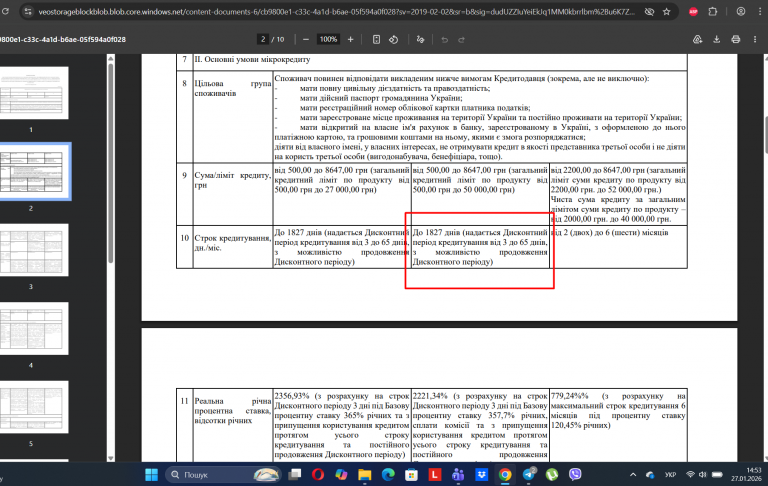Screen dimensions: 768x486
Task: Click the URL address bar
Action: (336, 11)
